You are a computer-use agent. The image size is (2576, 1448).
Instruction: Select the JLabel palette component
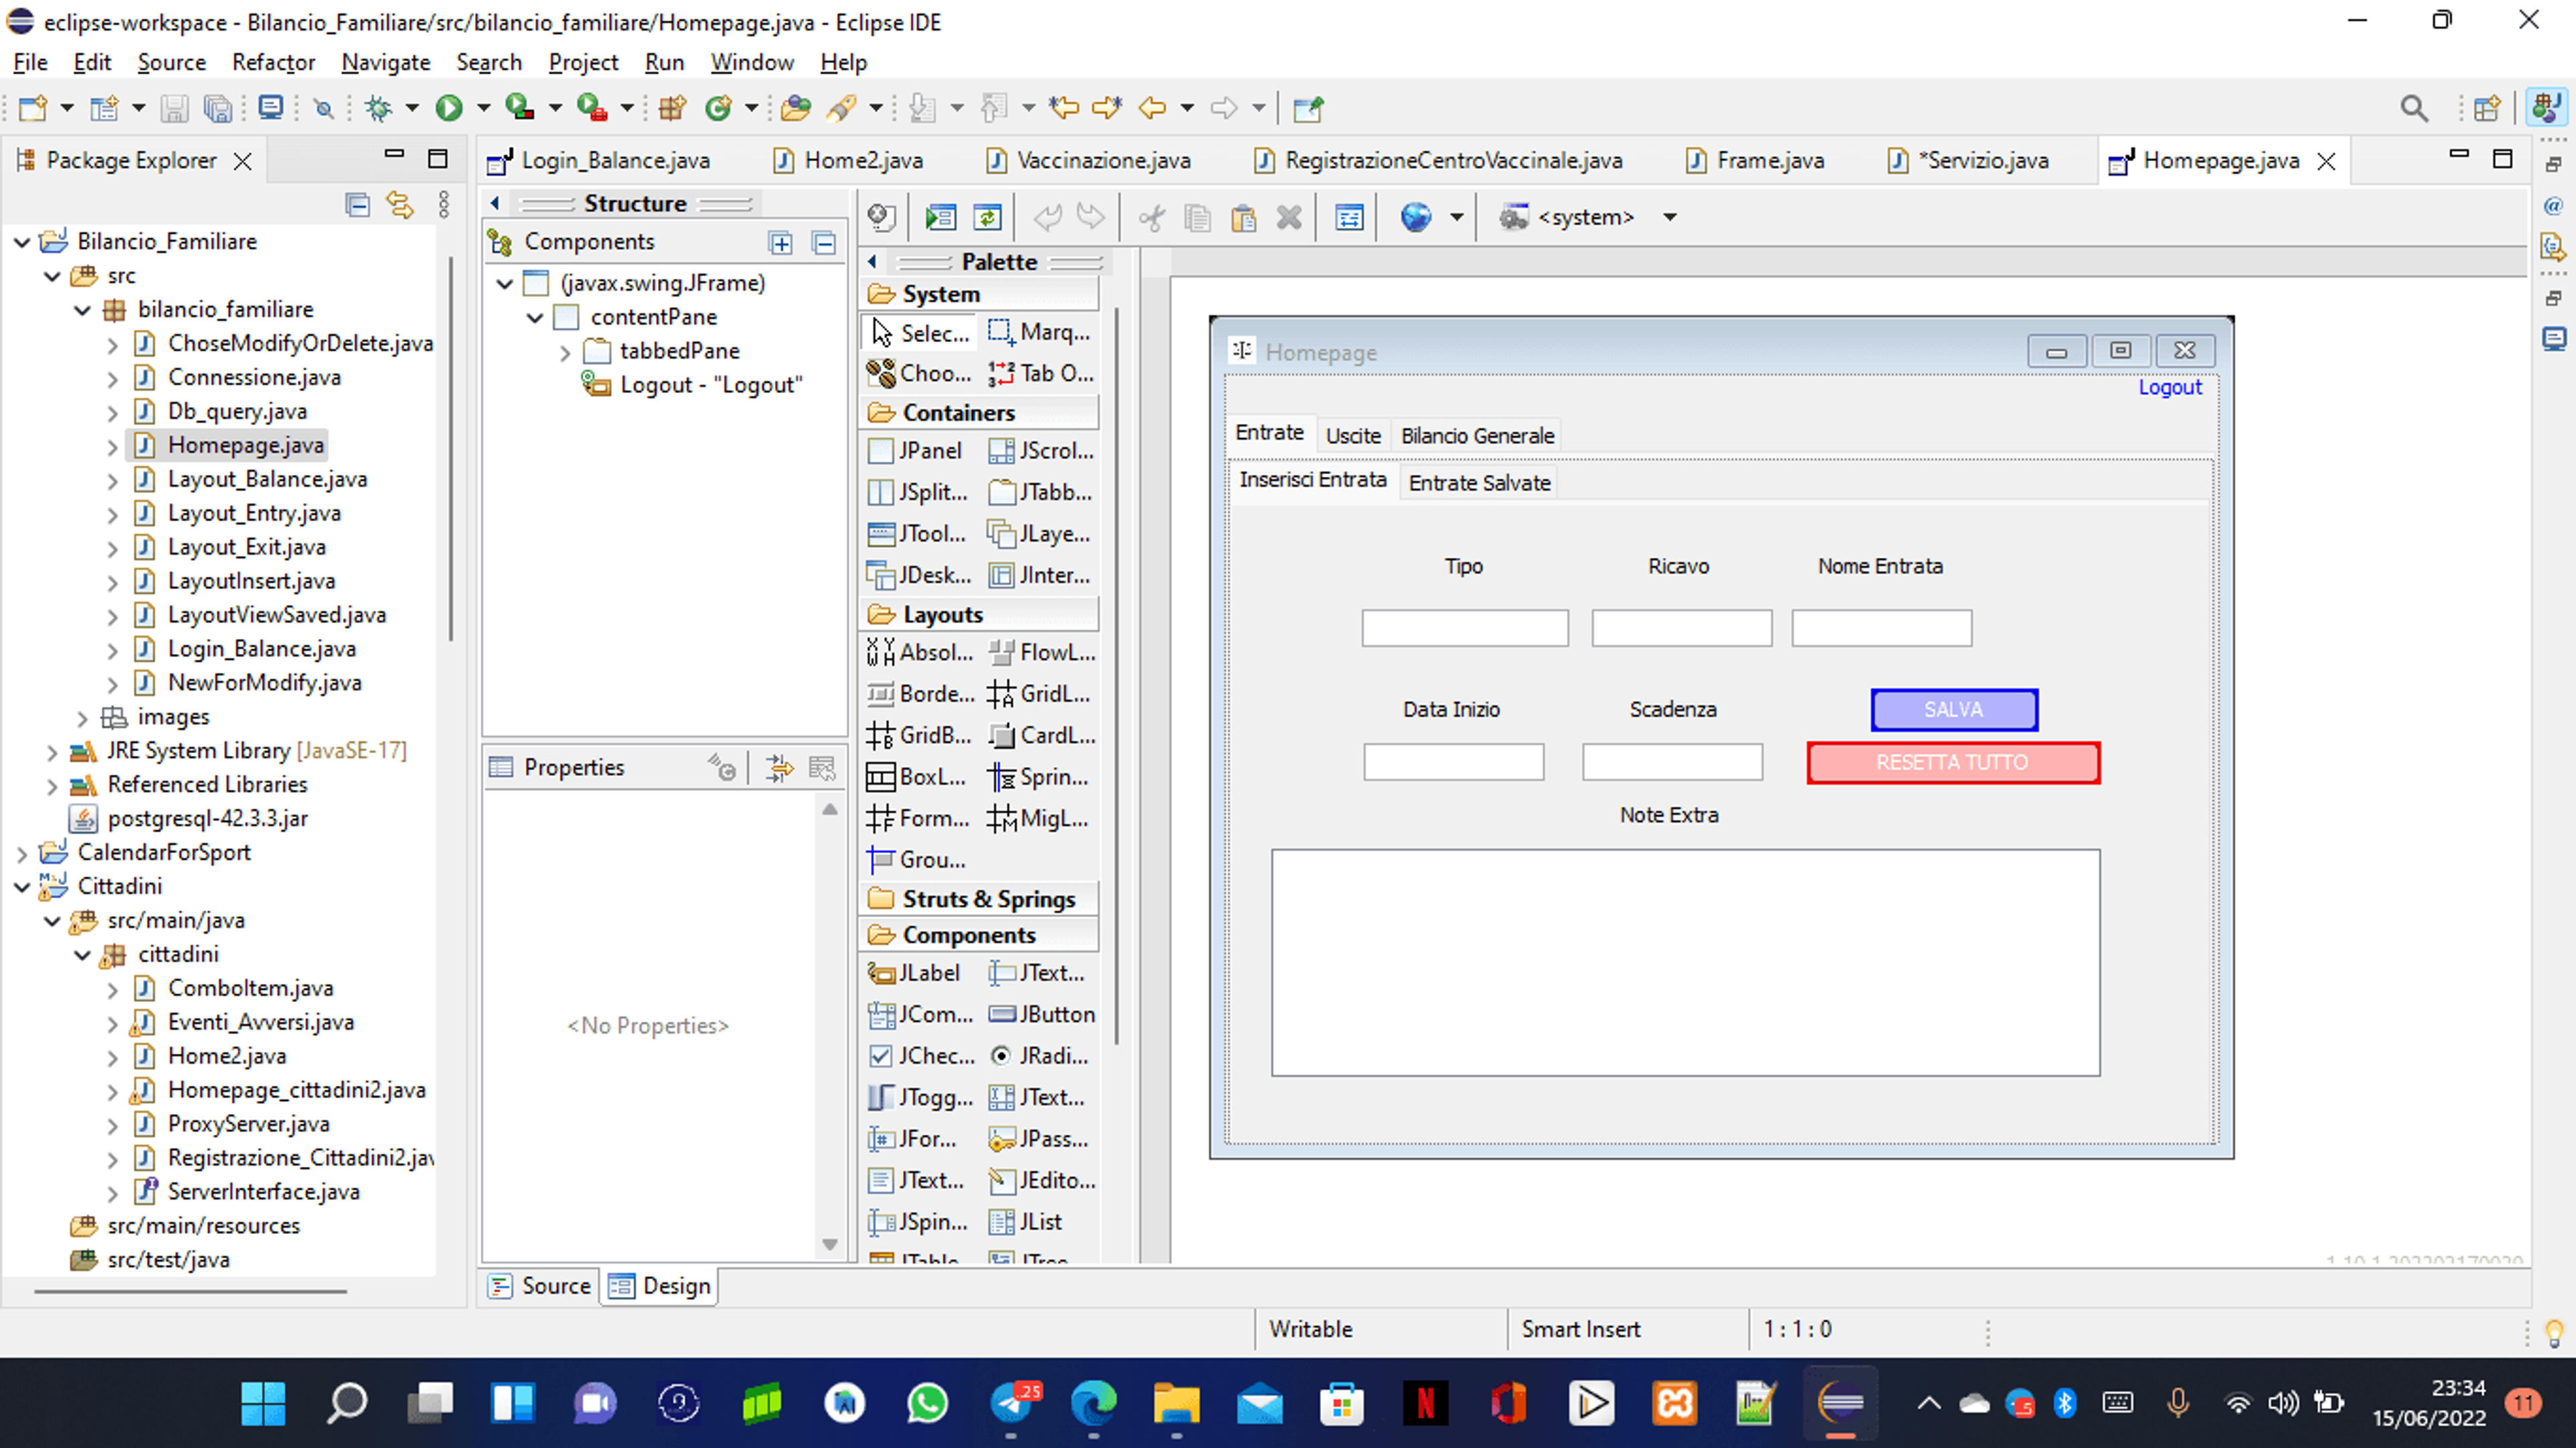pos(914,973)
